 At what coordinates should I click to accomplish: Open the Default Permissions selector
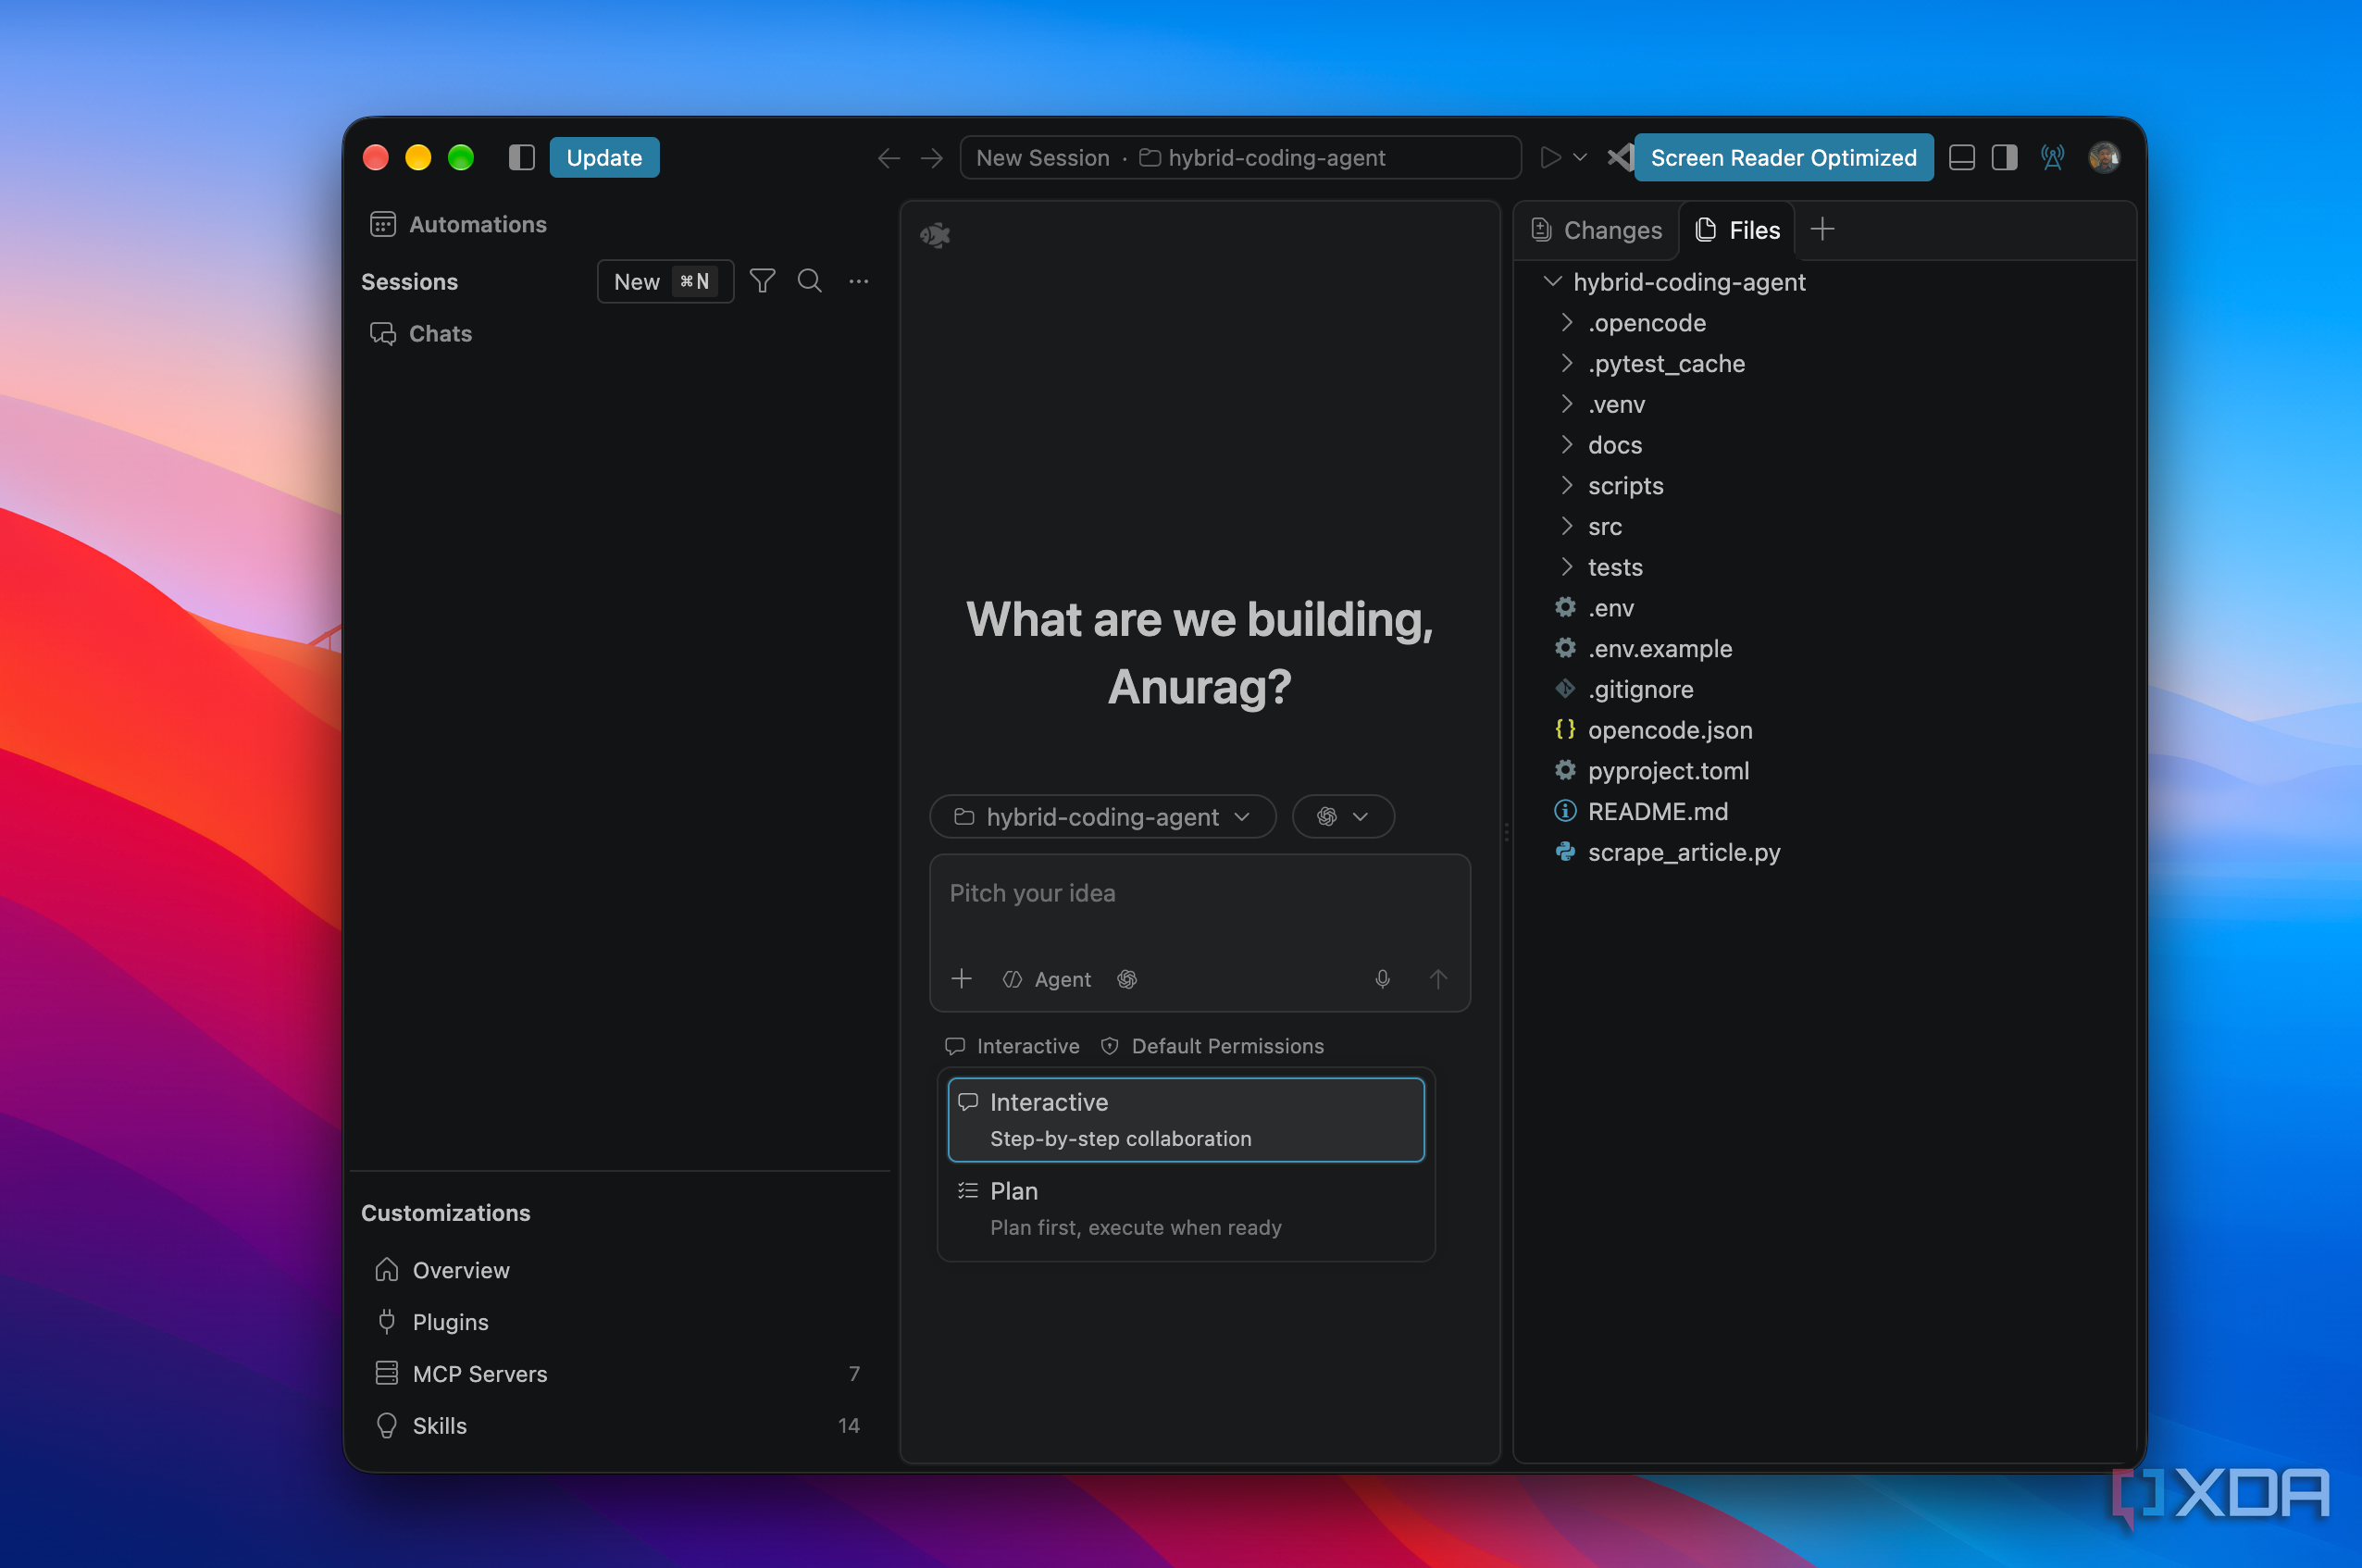tap(1212, 1046)
